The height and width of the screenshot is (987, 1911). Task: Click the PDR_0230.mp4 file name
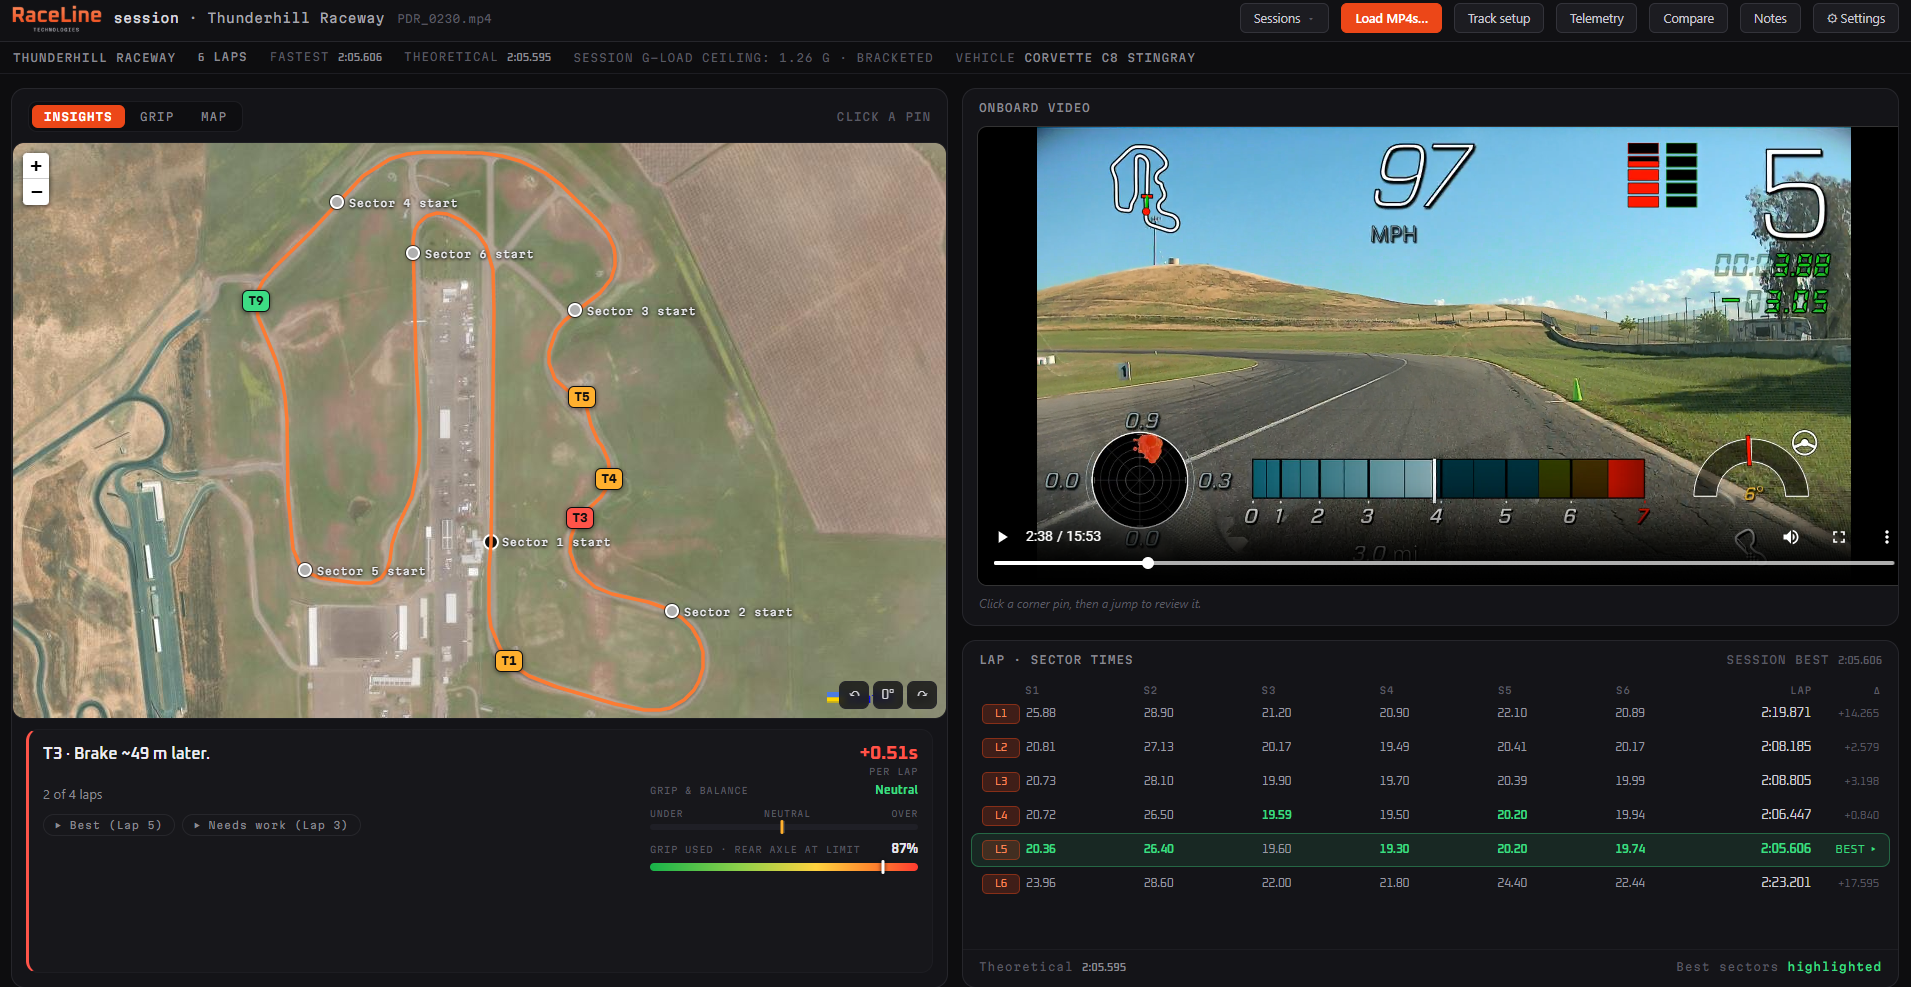point(444,19)
